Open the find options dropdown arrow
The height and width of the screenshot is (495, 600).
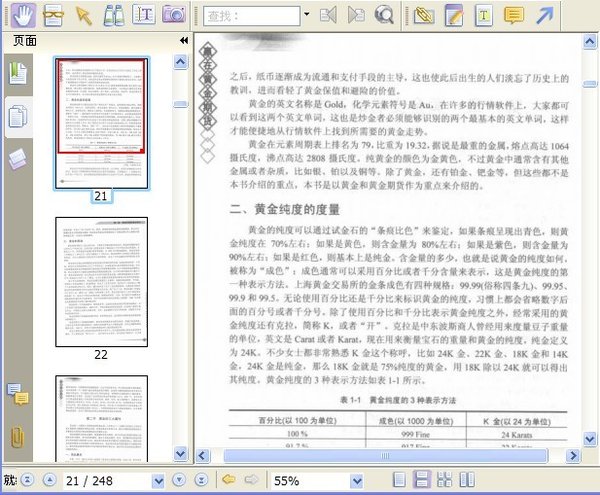[306, 15]
